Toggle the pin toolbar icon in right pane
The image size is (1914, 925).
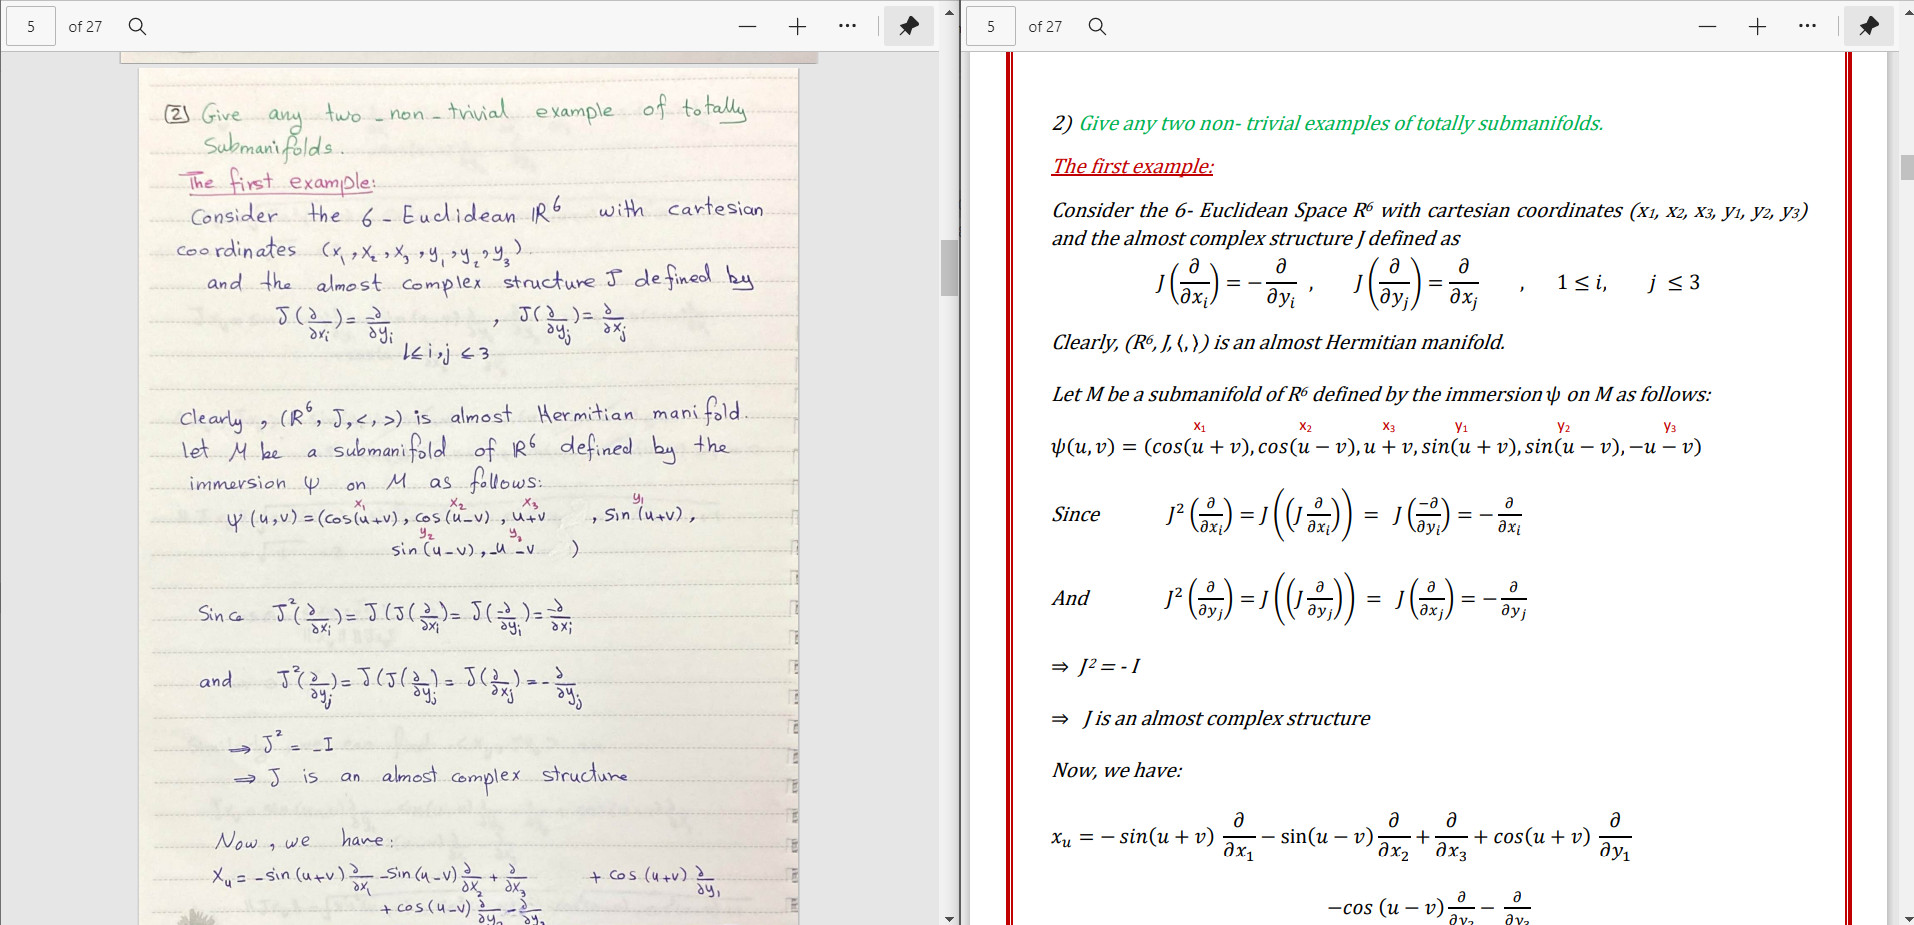(1869, 27)
